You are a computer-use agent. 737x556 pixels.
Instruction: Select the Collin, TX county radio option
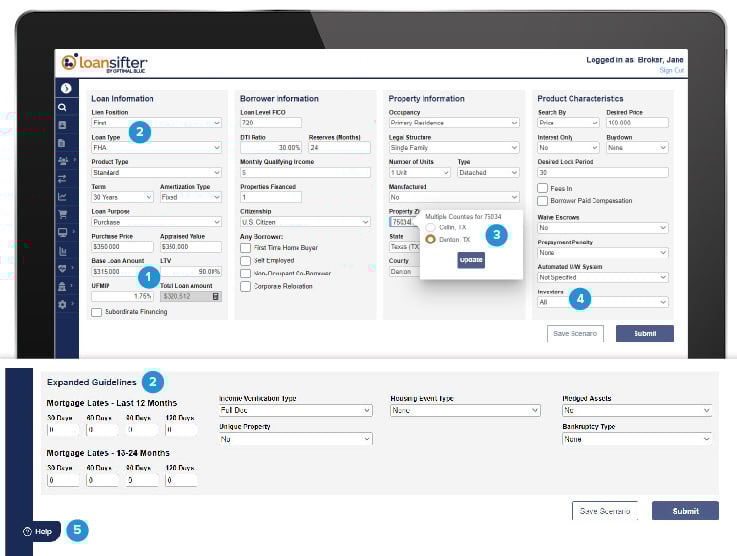[431, 227]
